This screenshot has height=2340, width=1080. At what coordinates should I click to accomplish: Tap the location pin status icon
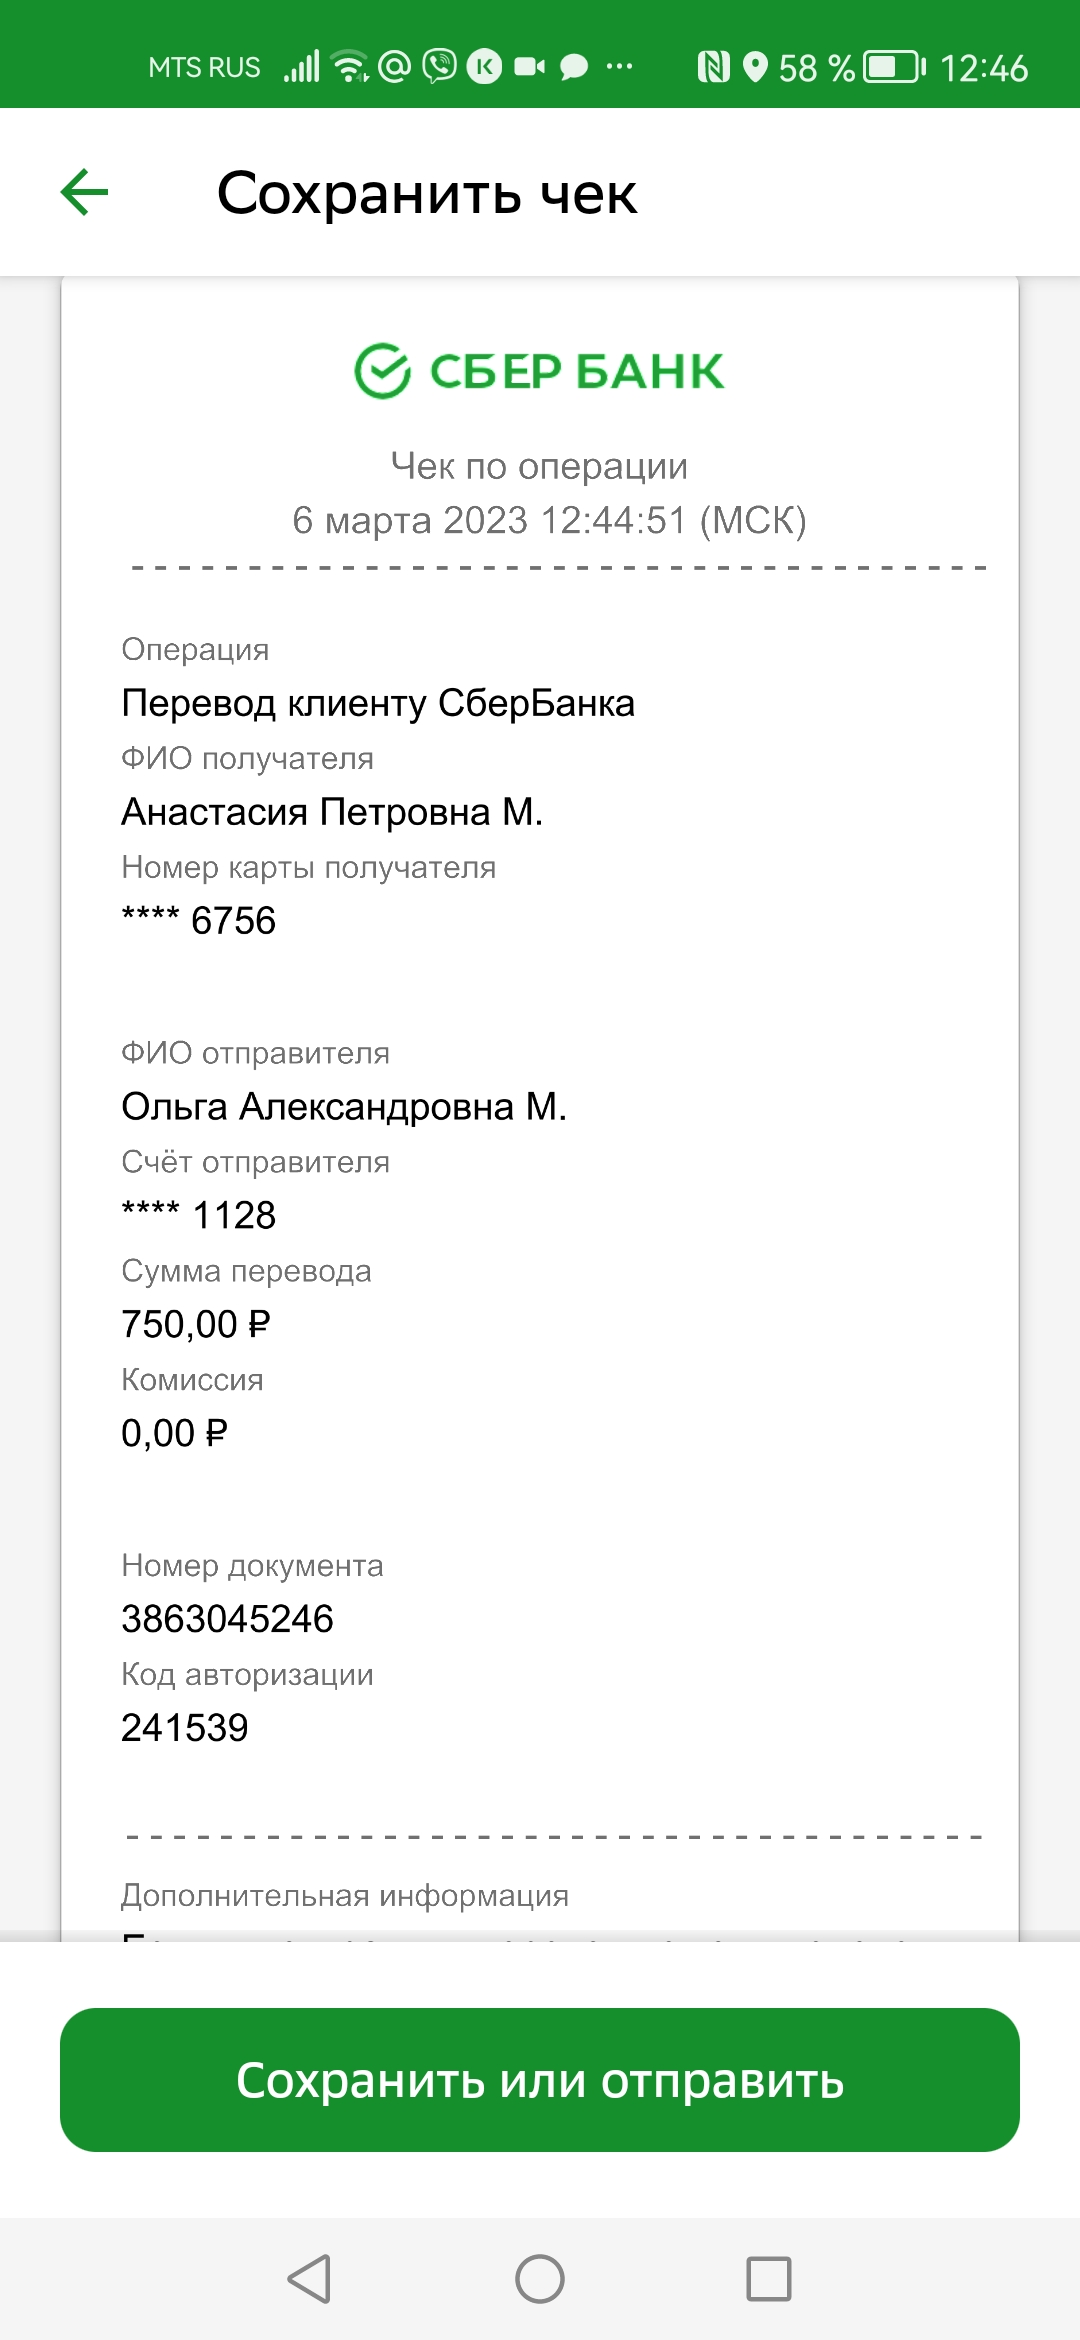(756, 68)
